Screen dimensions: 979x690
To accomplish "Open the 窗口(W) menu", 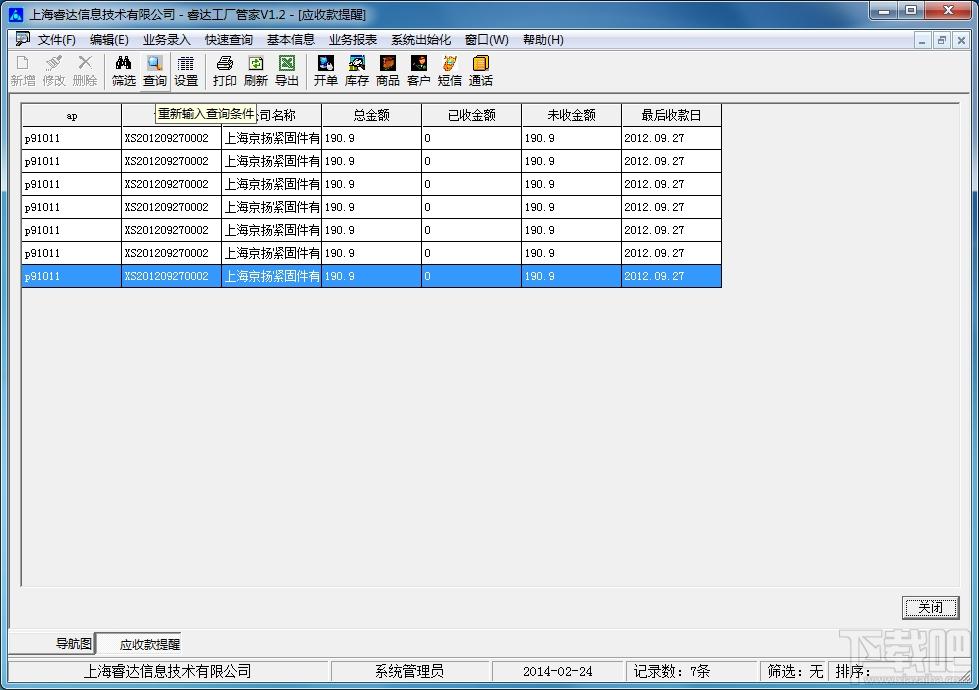I will pos(486,39).
